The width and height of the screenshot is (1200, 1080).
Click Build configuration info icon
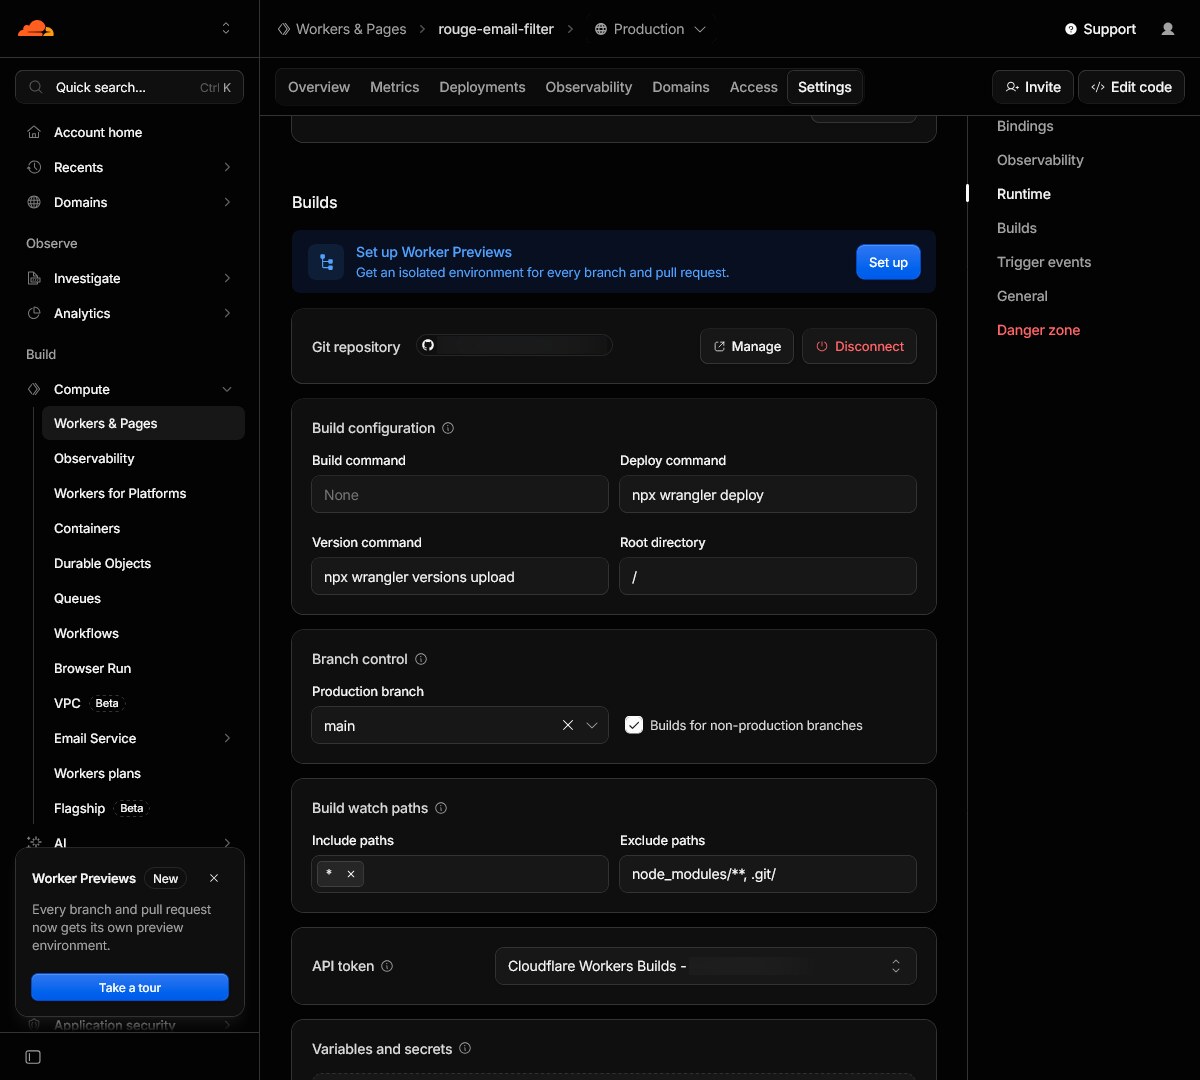pos(448,428)
